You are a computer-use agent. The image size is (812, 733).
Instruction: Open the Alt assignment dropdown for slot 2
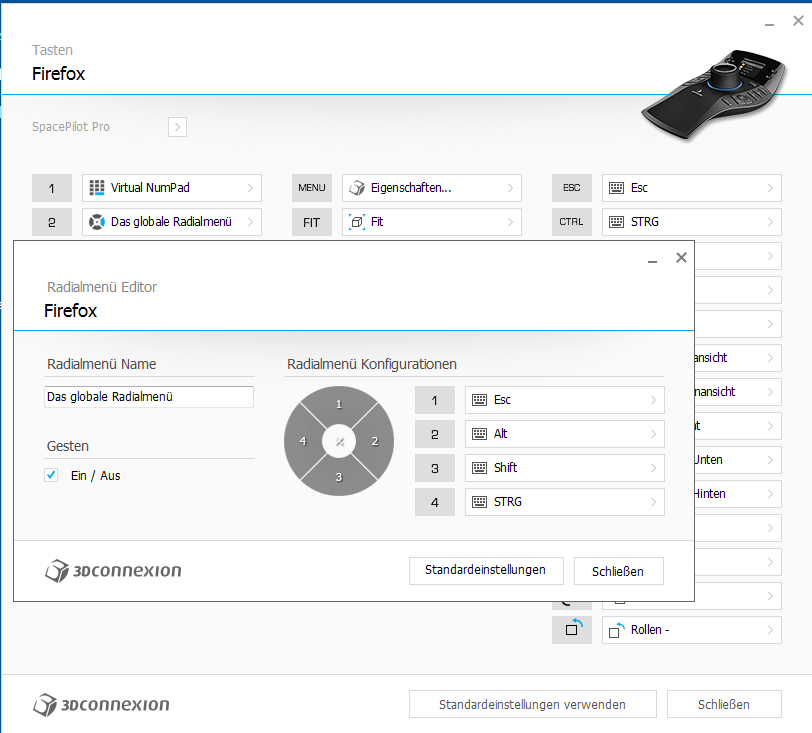pos(564,434)
